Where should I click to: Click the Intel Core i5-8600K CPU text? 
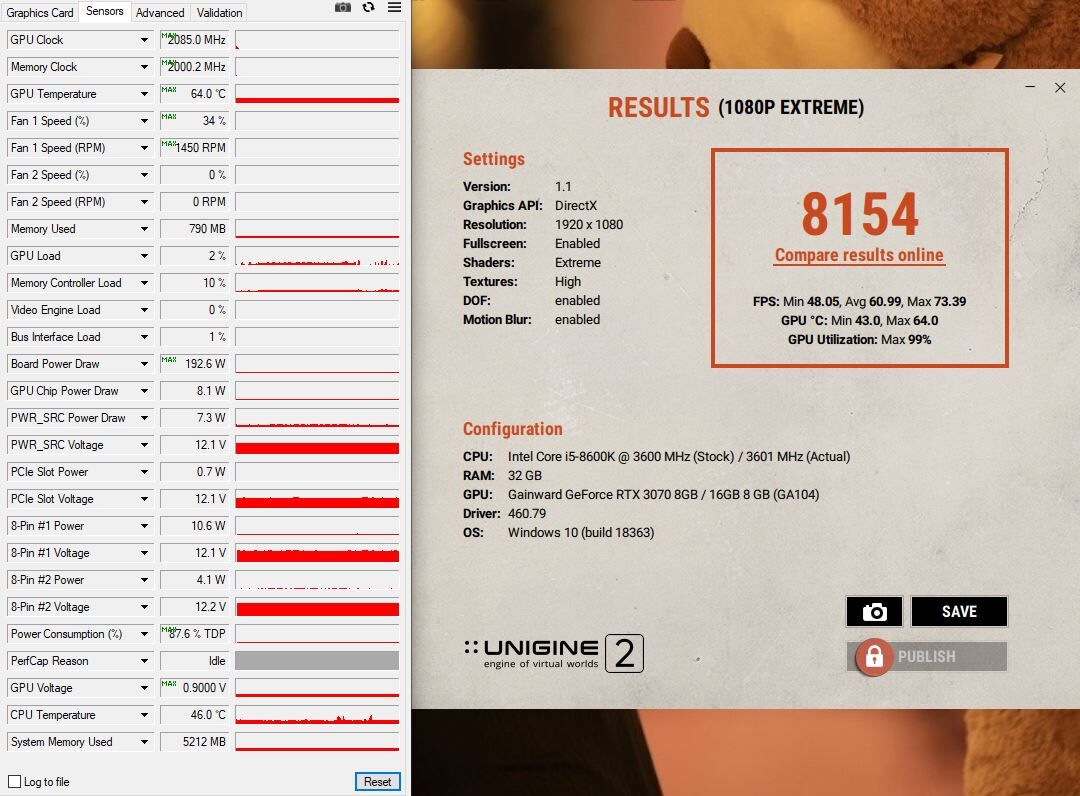(678, 457)
